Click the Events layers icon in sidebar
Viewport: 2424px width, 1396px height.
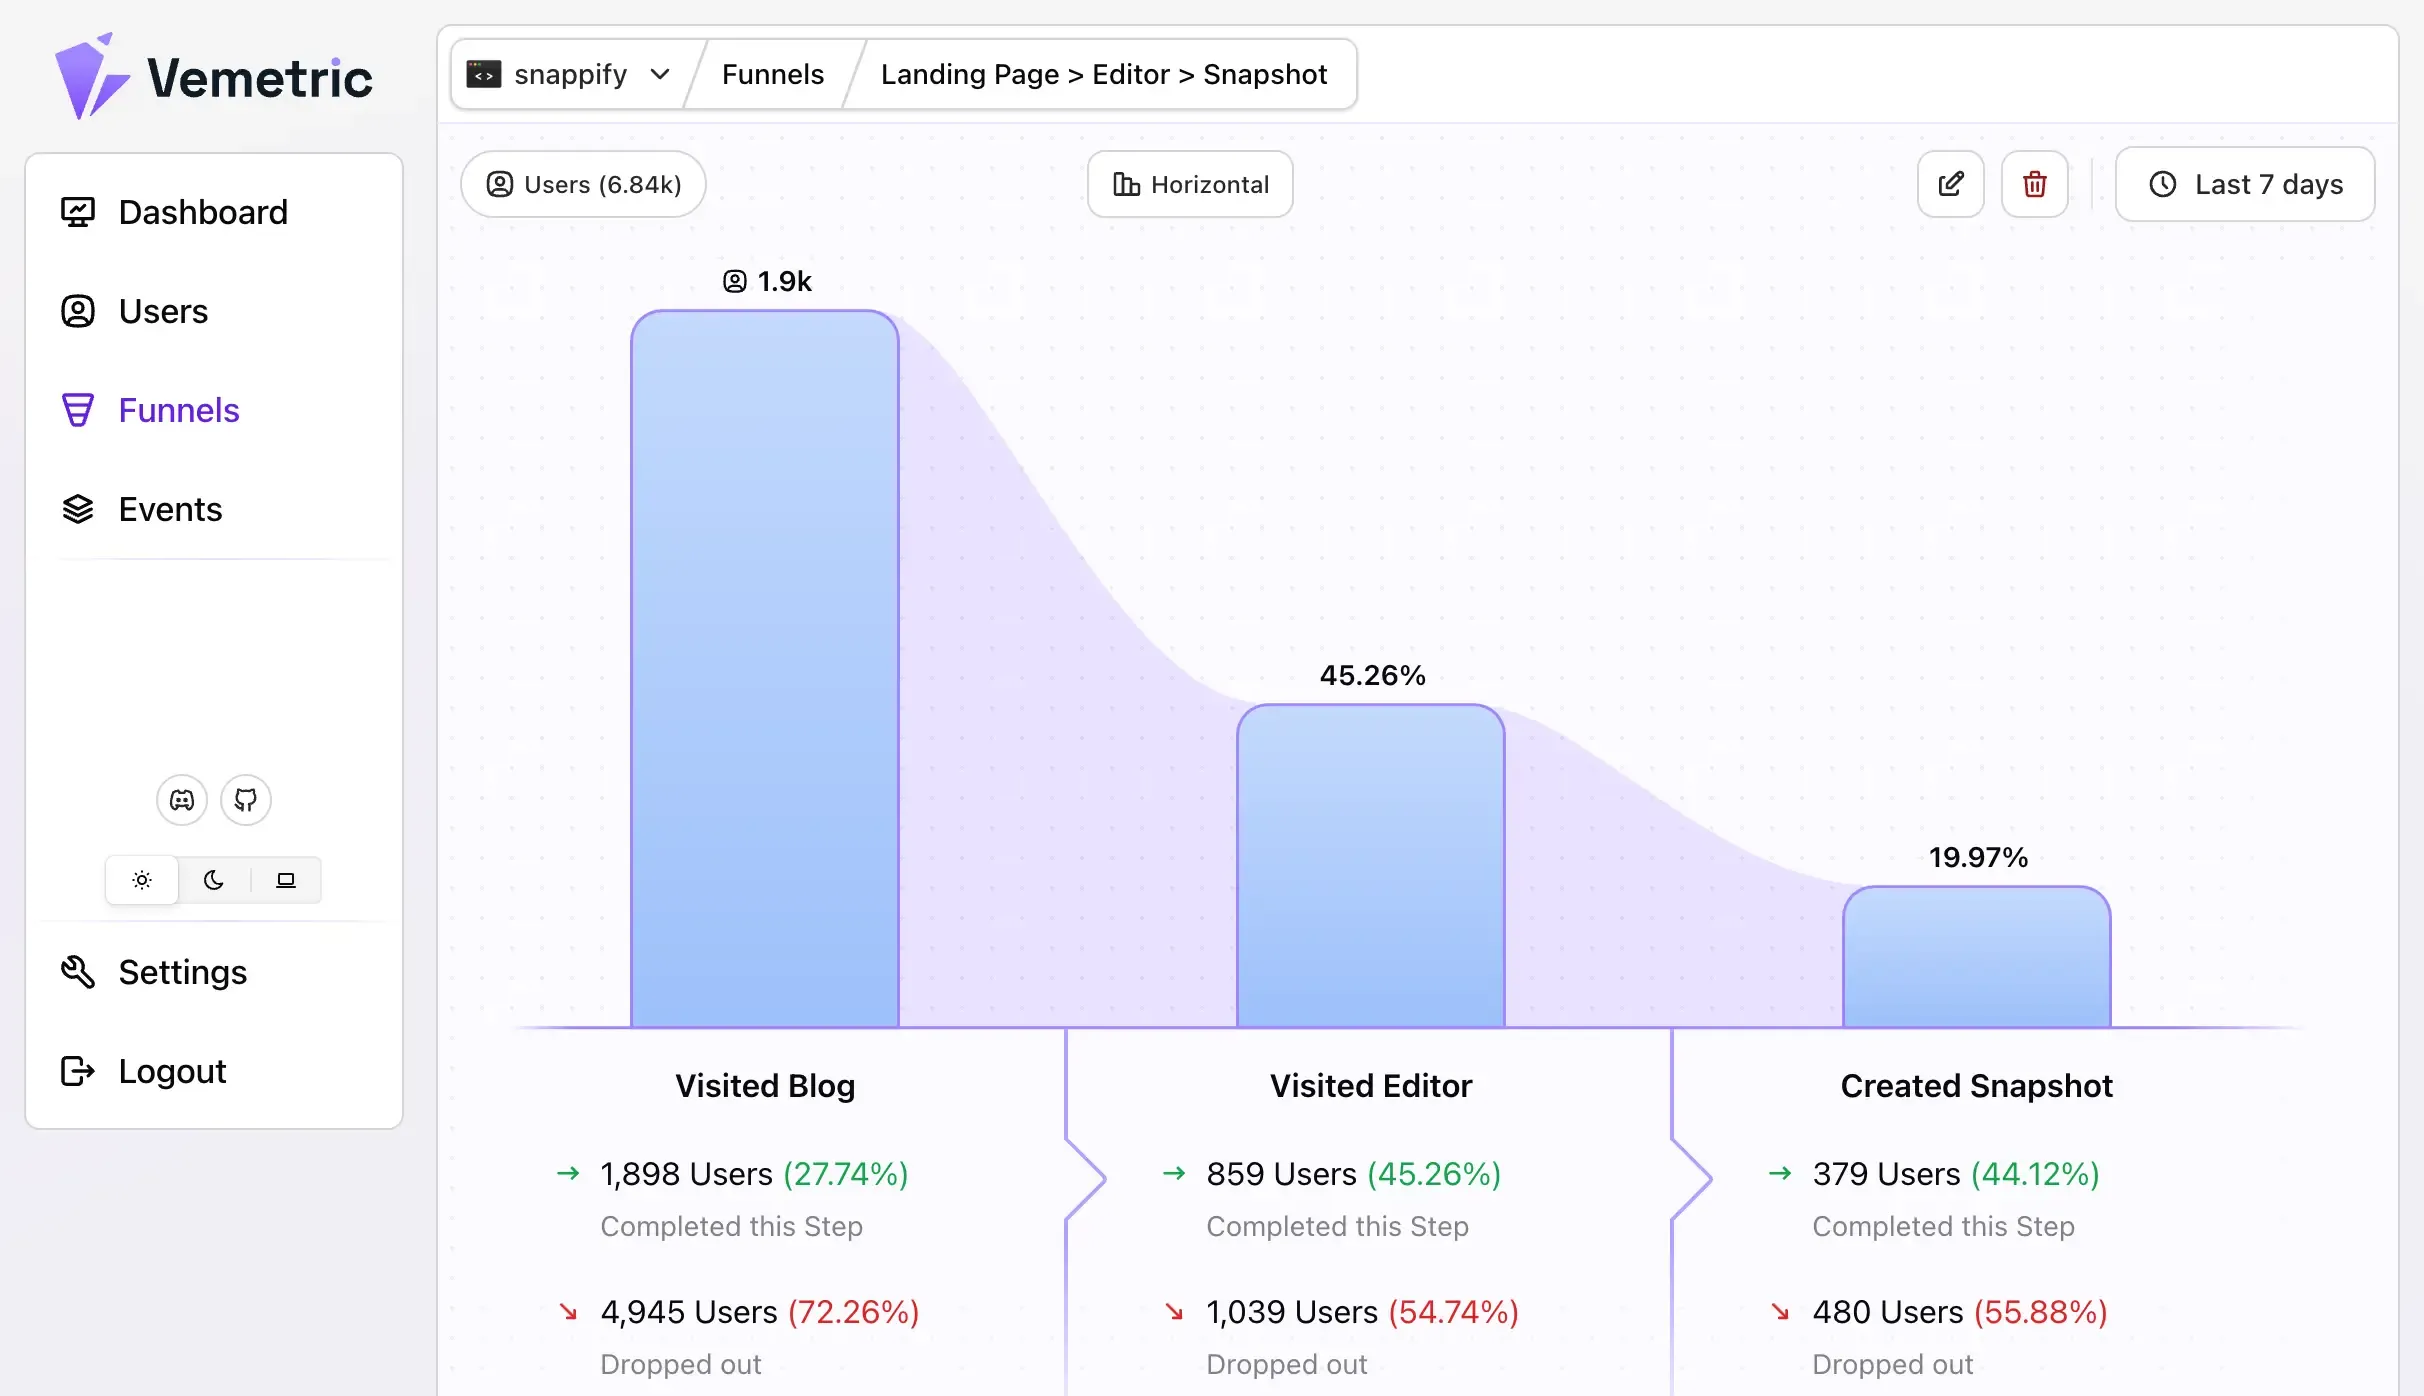78,509
